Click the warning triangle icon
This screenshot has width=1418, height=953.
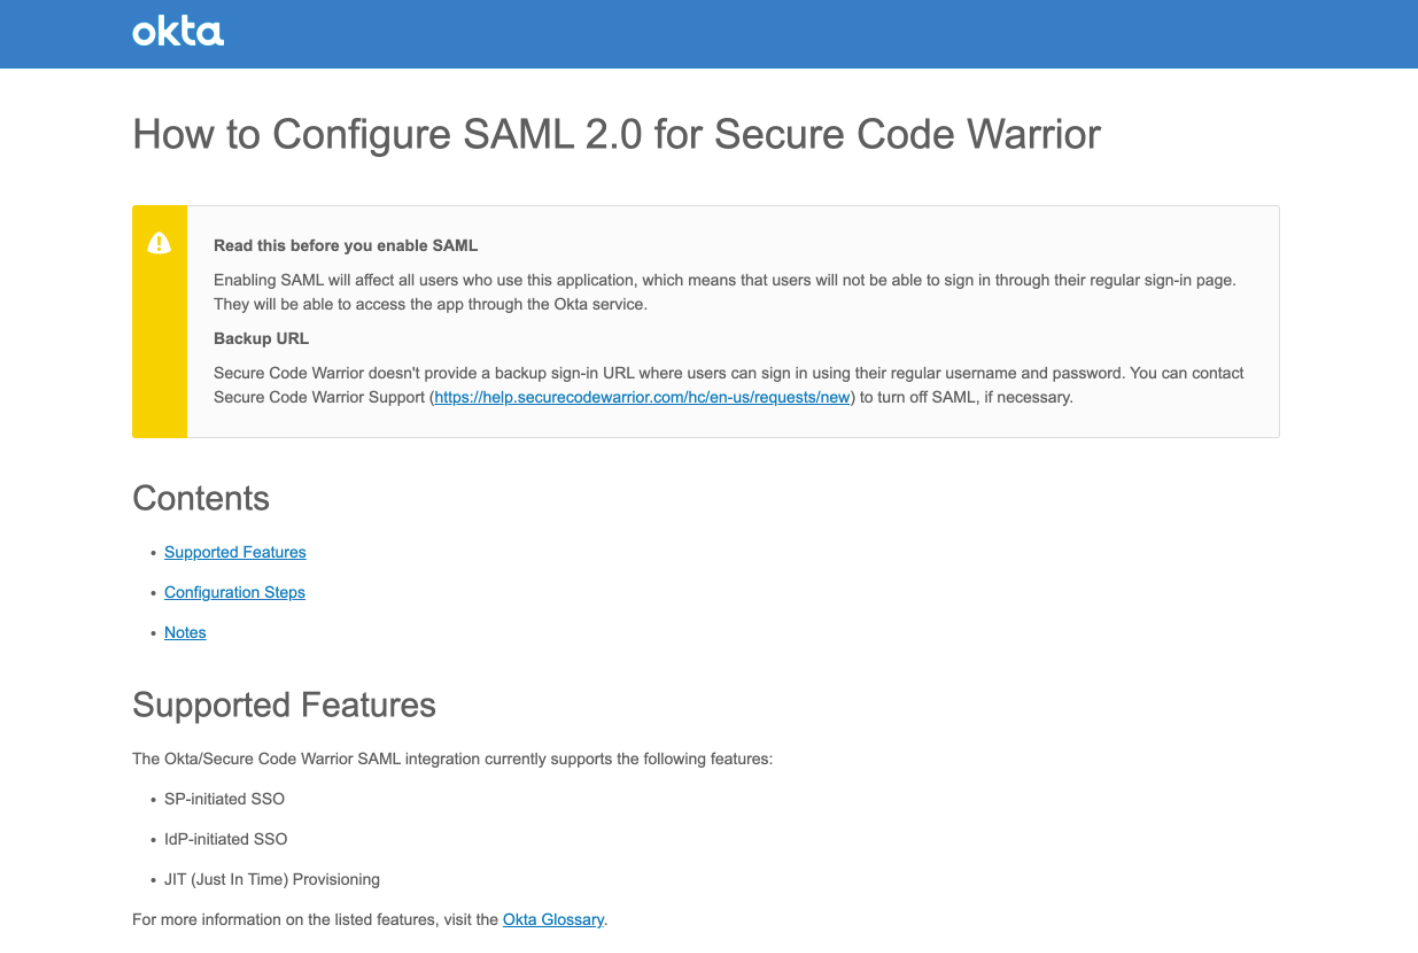159,243
